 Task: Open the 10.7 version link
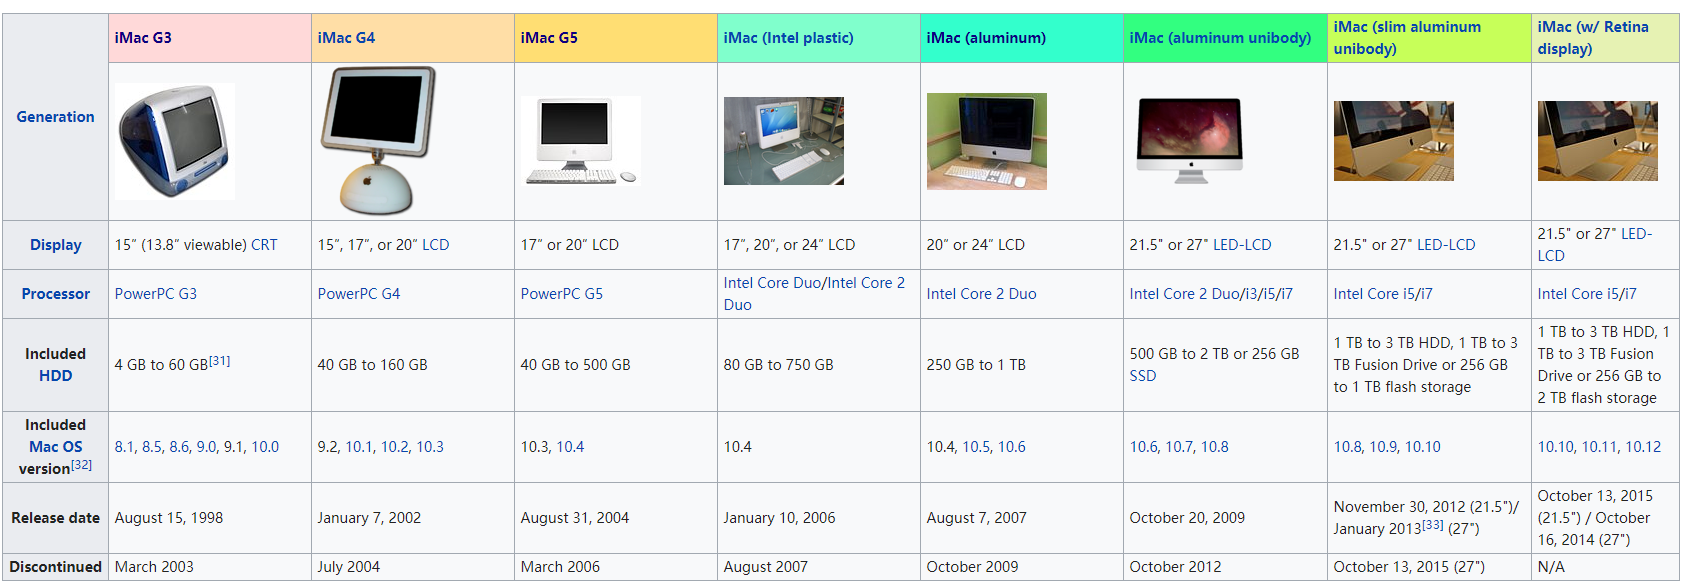tap(1180, 447)
